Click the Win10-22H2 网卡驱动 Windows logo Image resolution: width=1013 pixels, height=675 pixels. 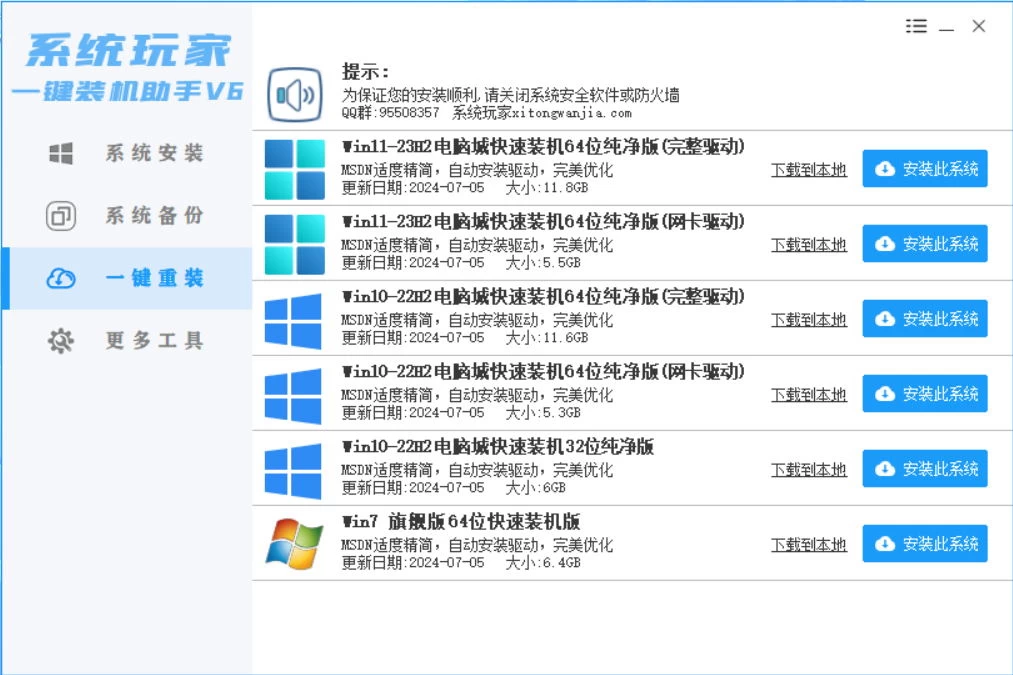(x=290, y=392)
